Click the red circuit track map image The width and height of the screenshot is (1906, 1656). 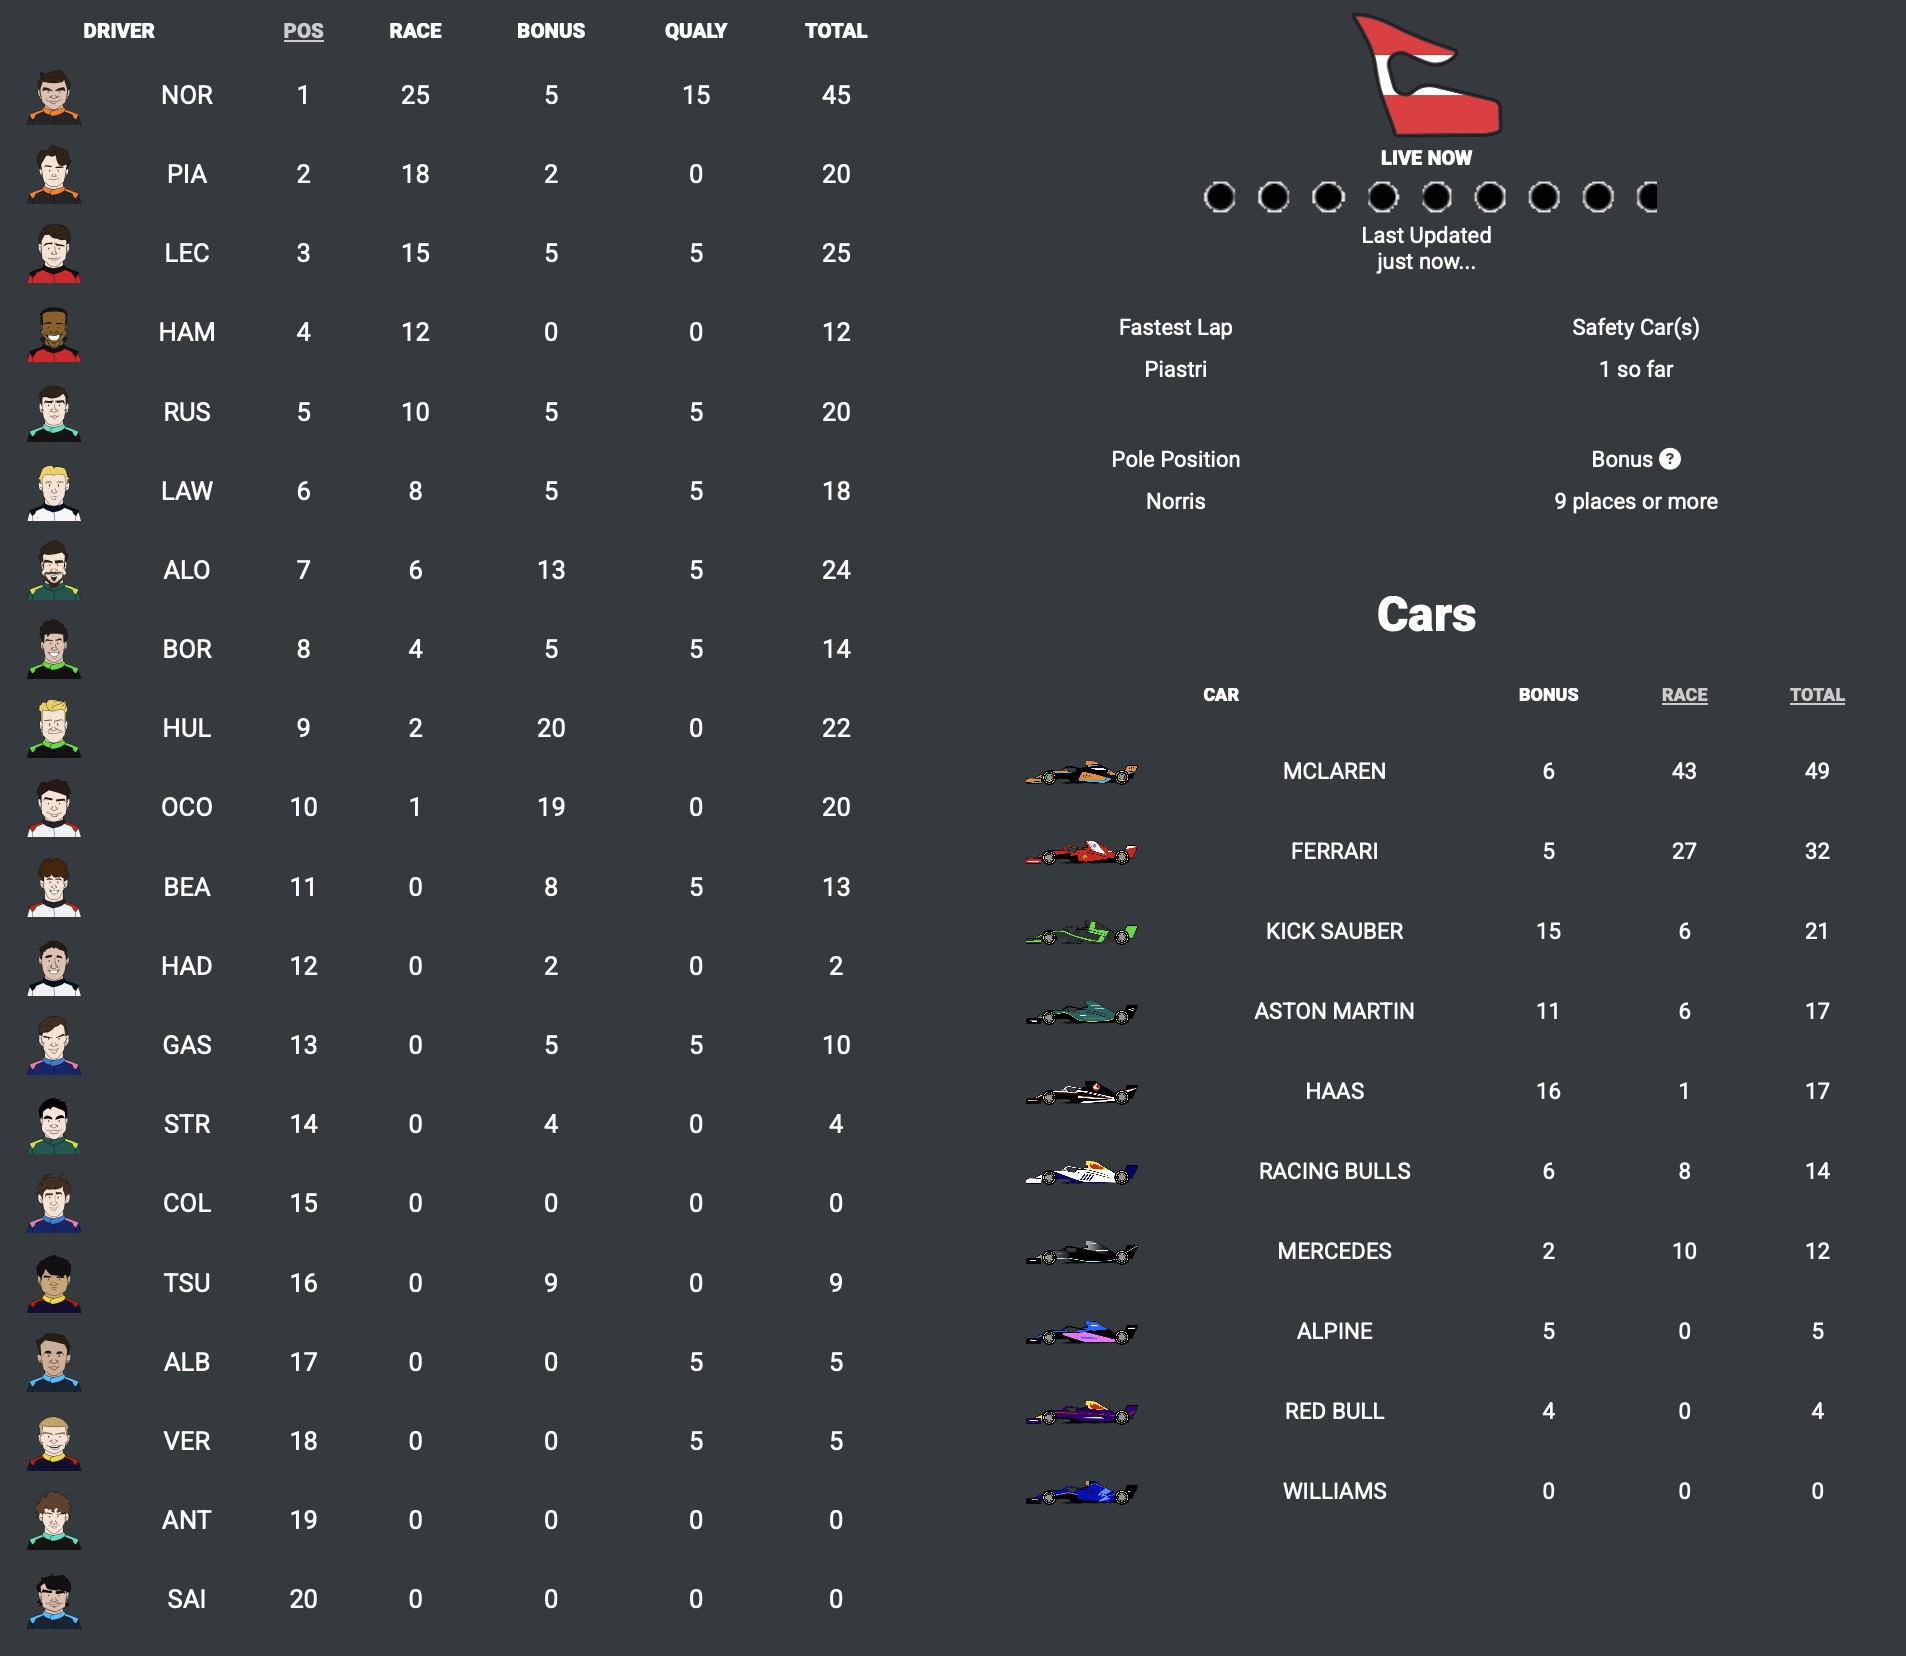[1425, 78]
